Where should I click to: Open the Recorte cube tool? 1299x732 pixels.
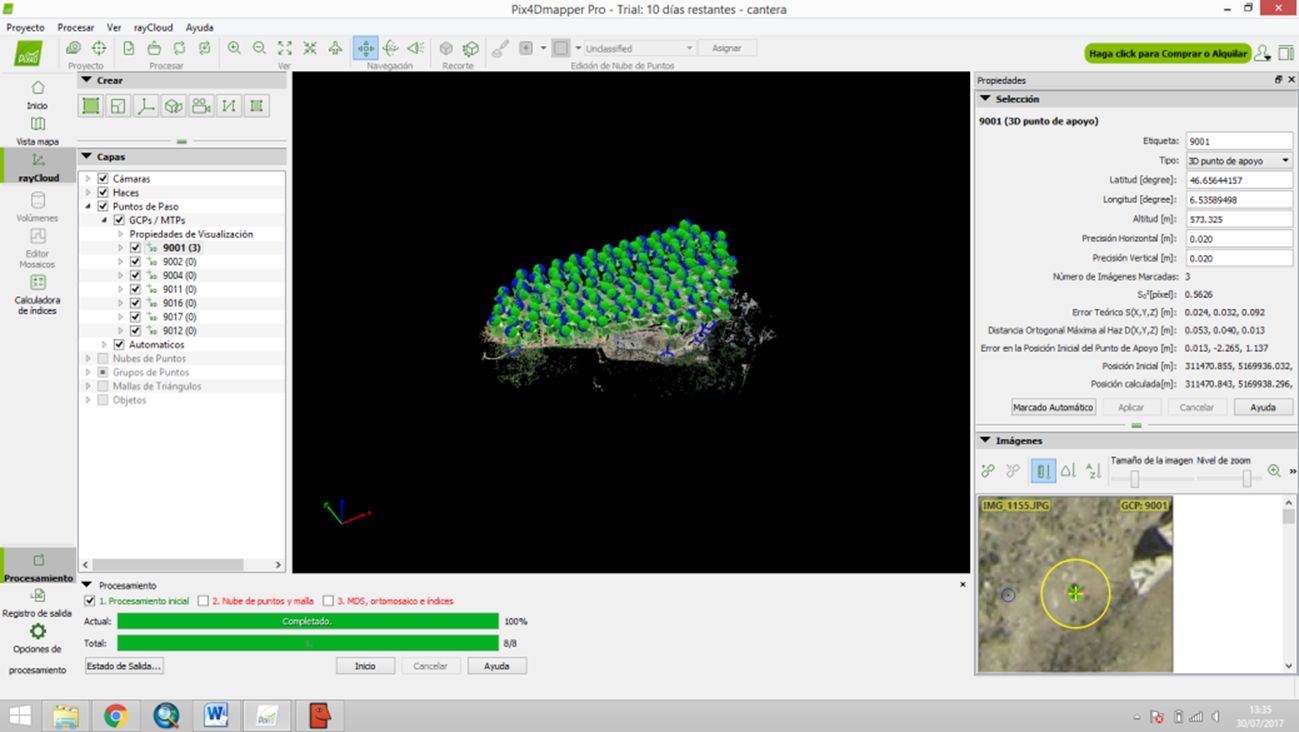point(446,47)
